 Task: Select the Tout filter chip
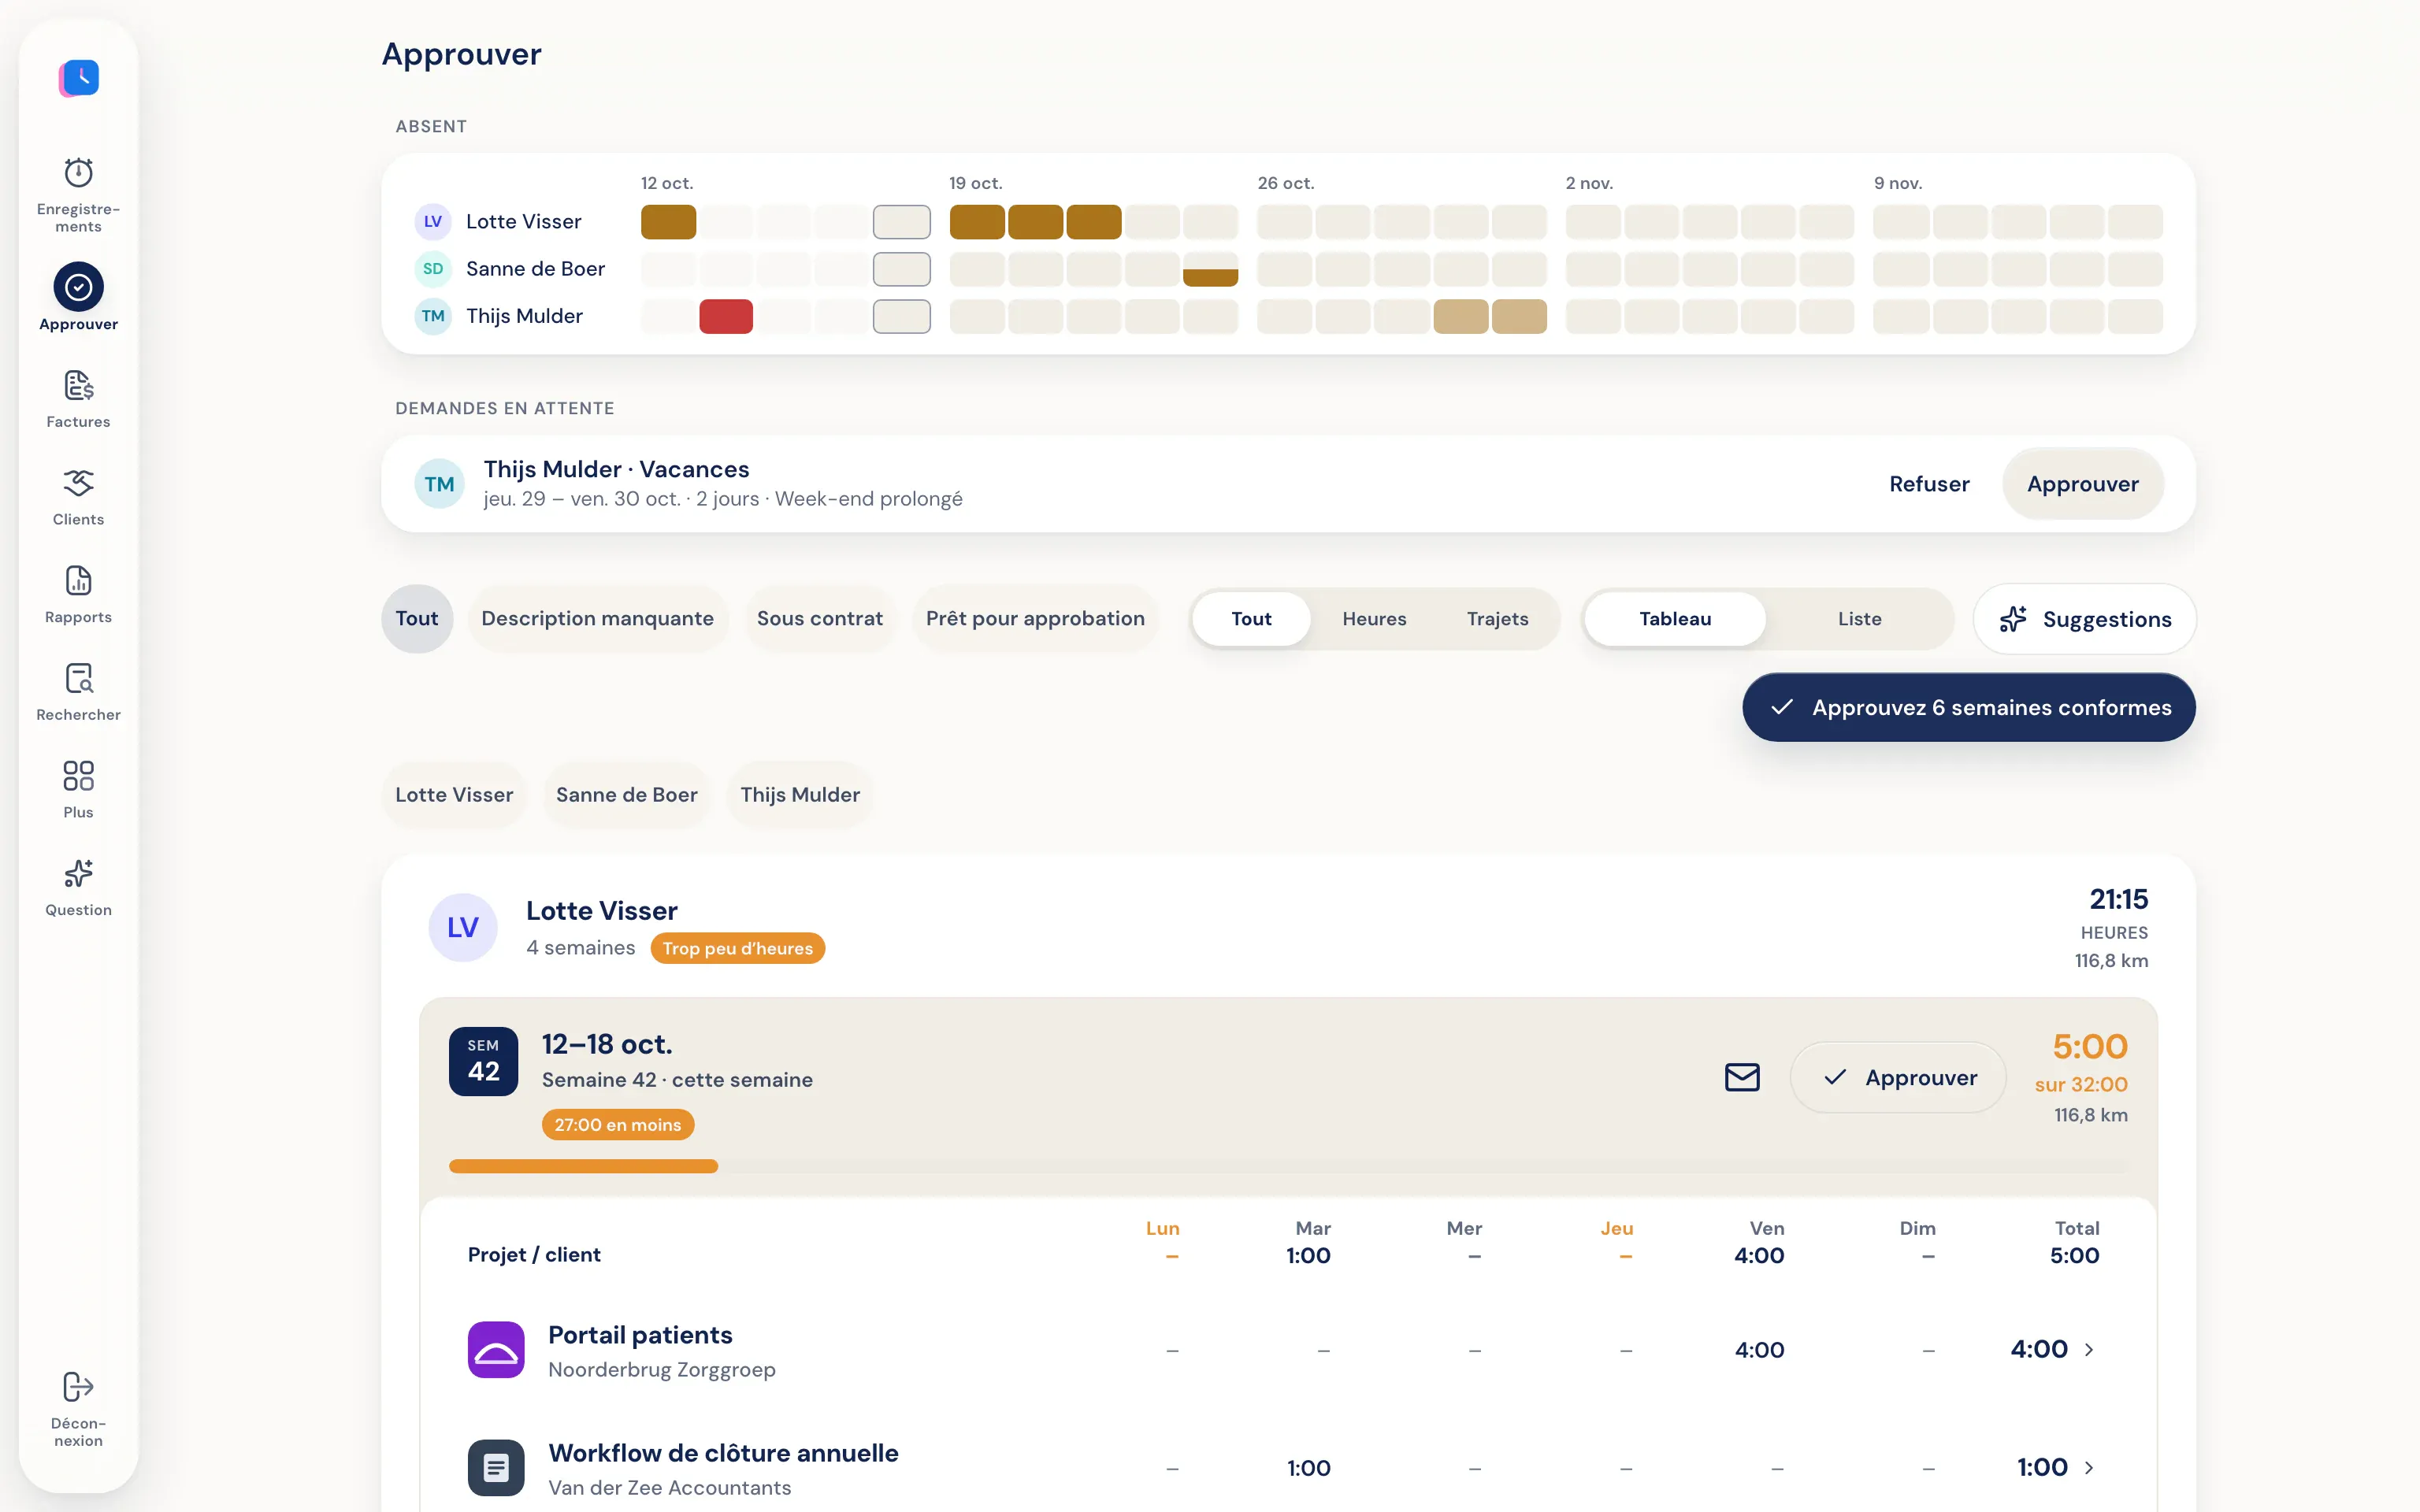[x=417, y=619]
